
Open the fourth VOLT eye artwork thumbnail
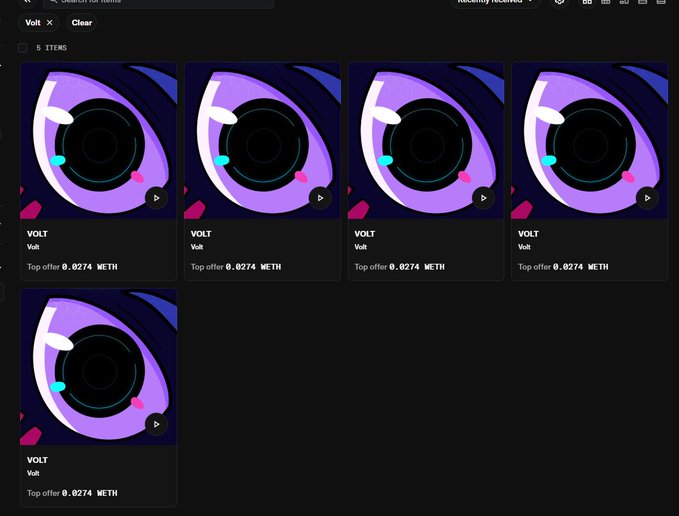(589, 141)
